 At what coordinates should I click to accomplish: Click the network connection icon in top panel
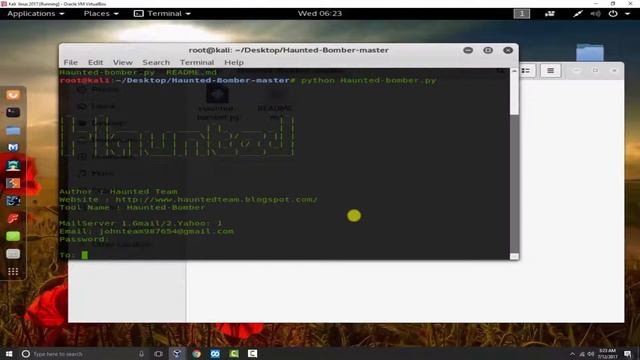(578, 13)
